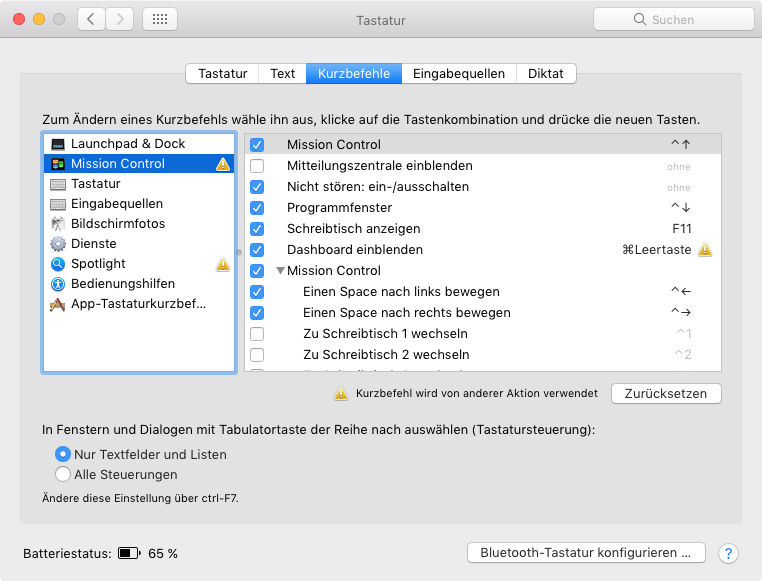Click the Zurücksetzen button
The width and height of the screenshot is (762, 581).
pos(666,393)
